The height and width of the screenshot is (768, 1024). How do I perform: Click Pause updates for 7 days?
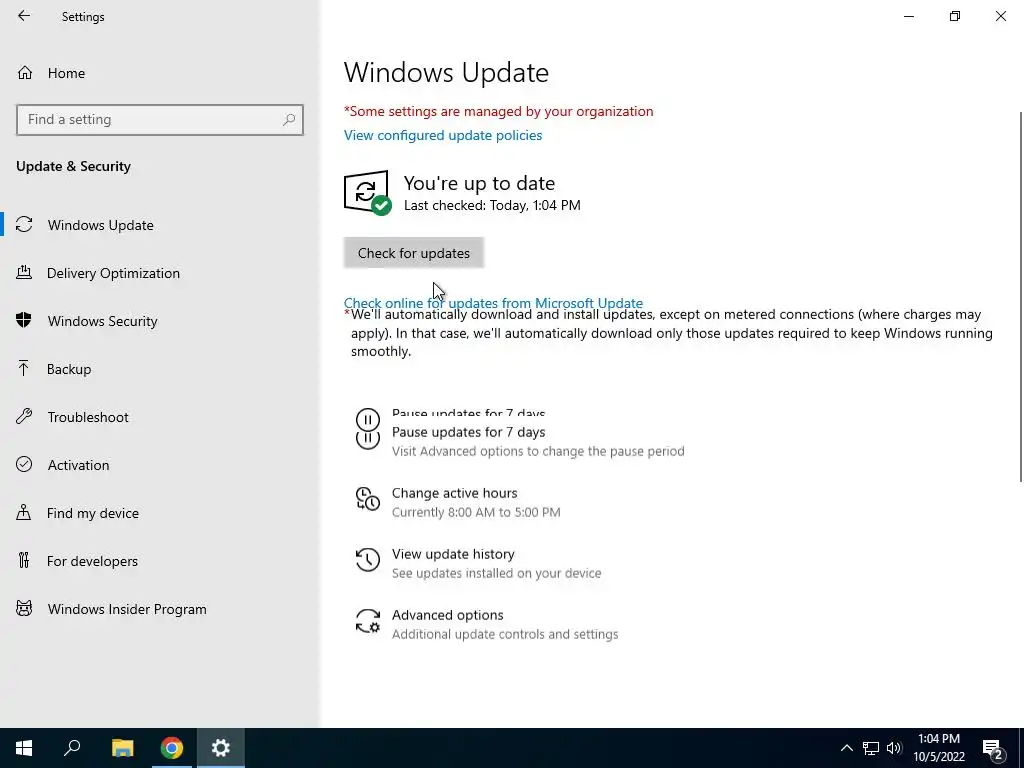(x=468, y=432)
